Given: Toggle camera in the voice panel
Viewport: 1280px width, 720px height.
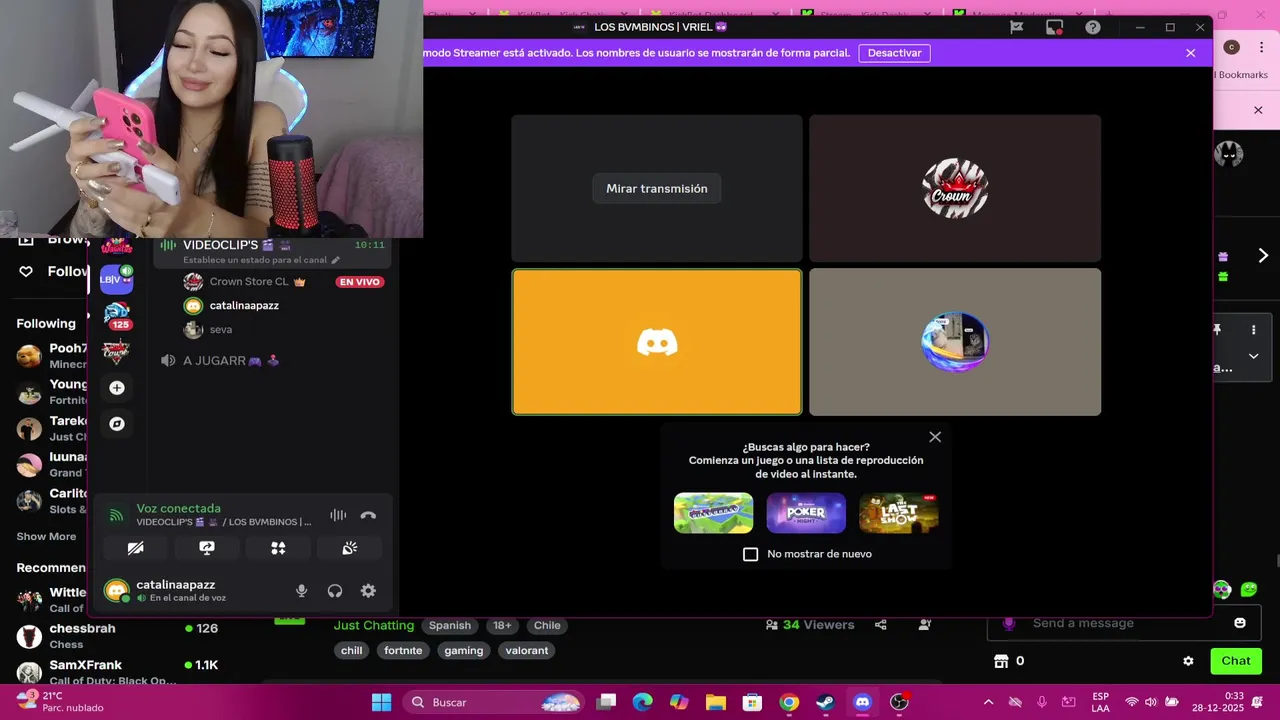Looking at the screenshot, I should click(x=136, y=548).
